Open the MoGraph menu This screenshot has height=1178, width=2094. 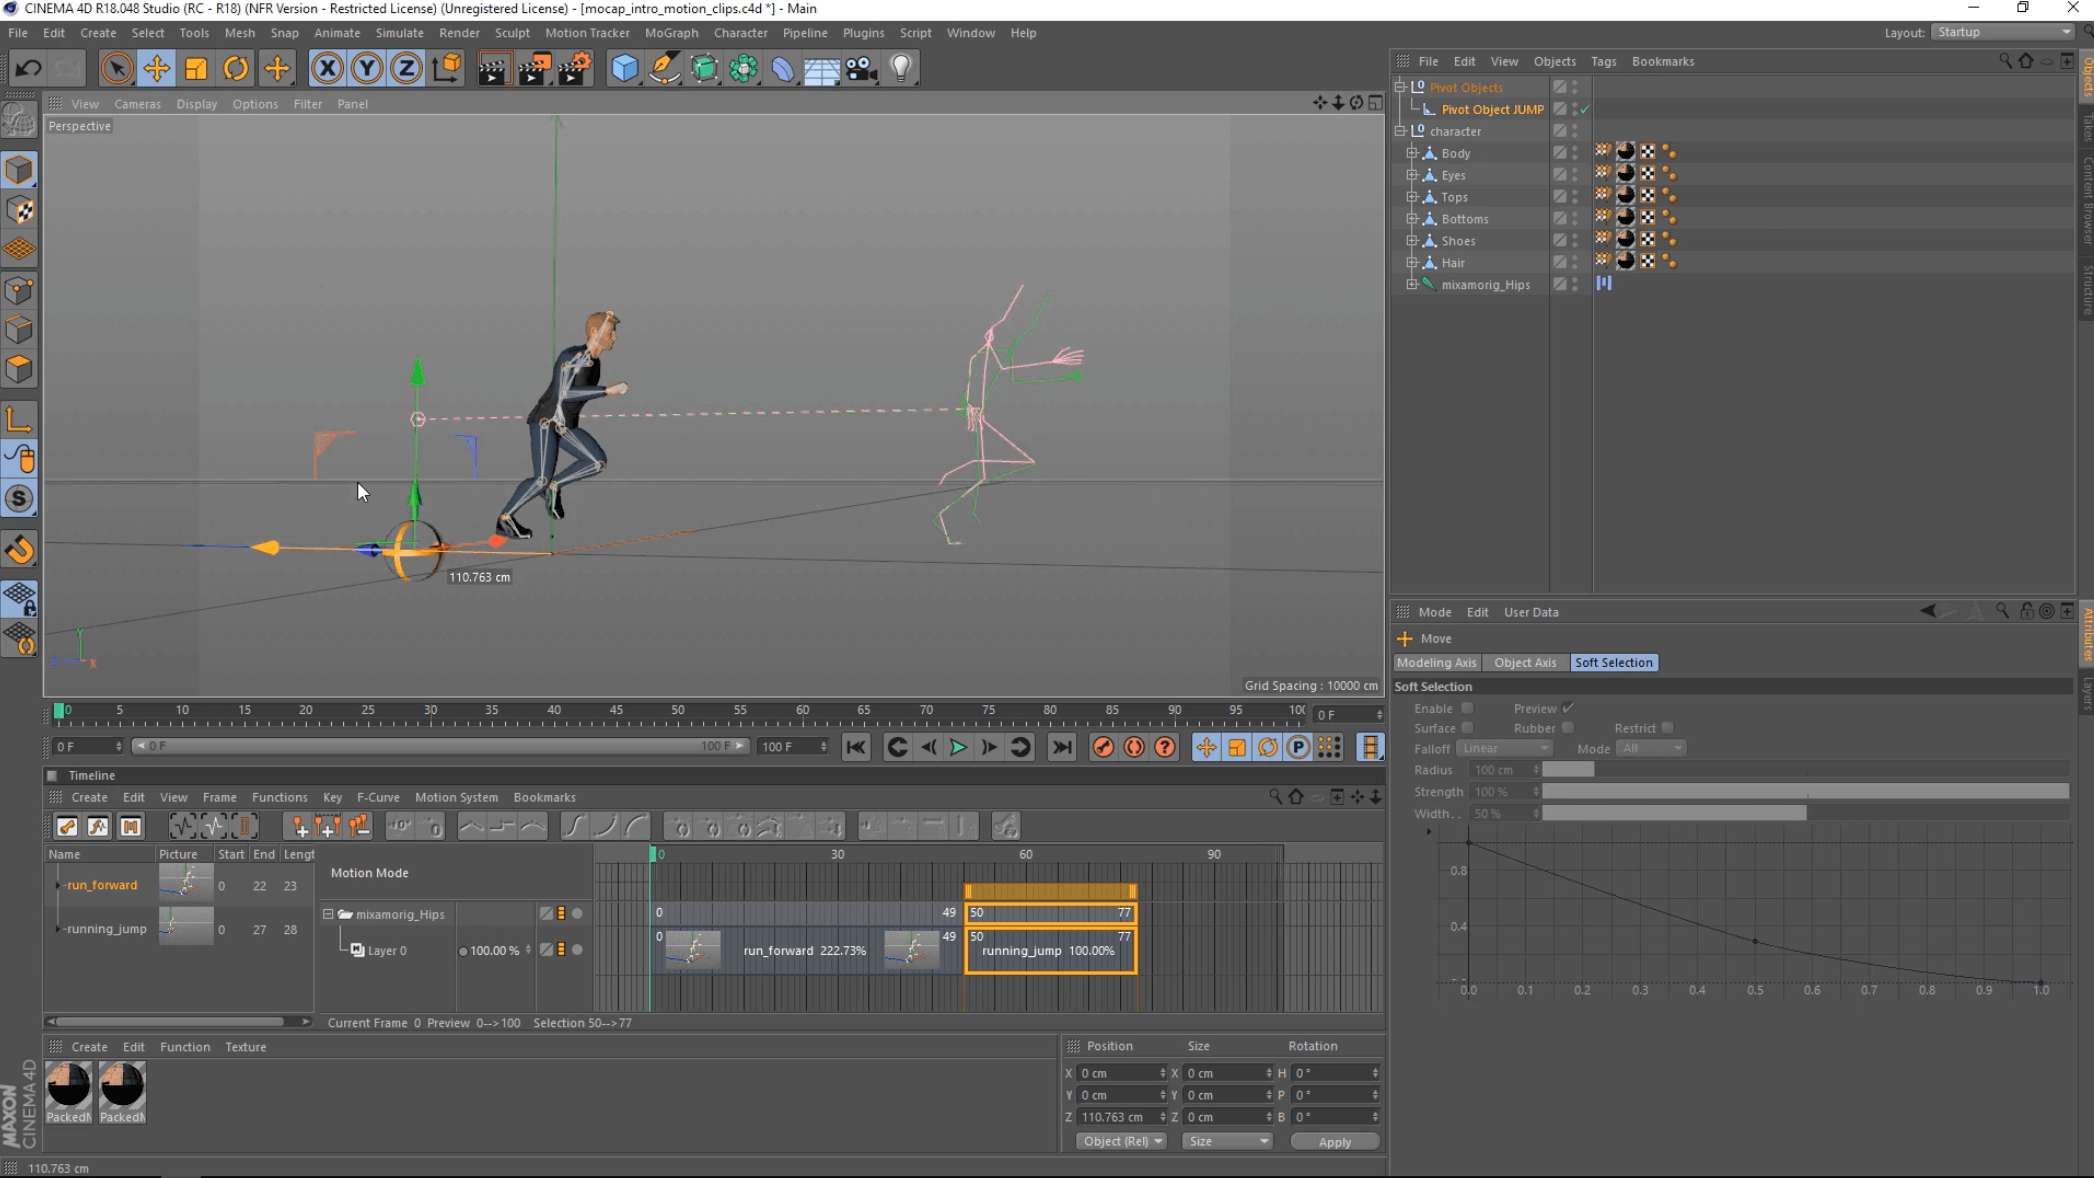tap(671, 33)
